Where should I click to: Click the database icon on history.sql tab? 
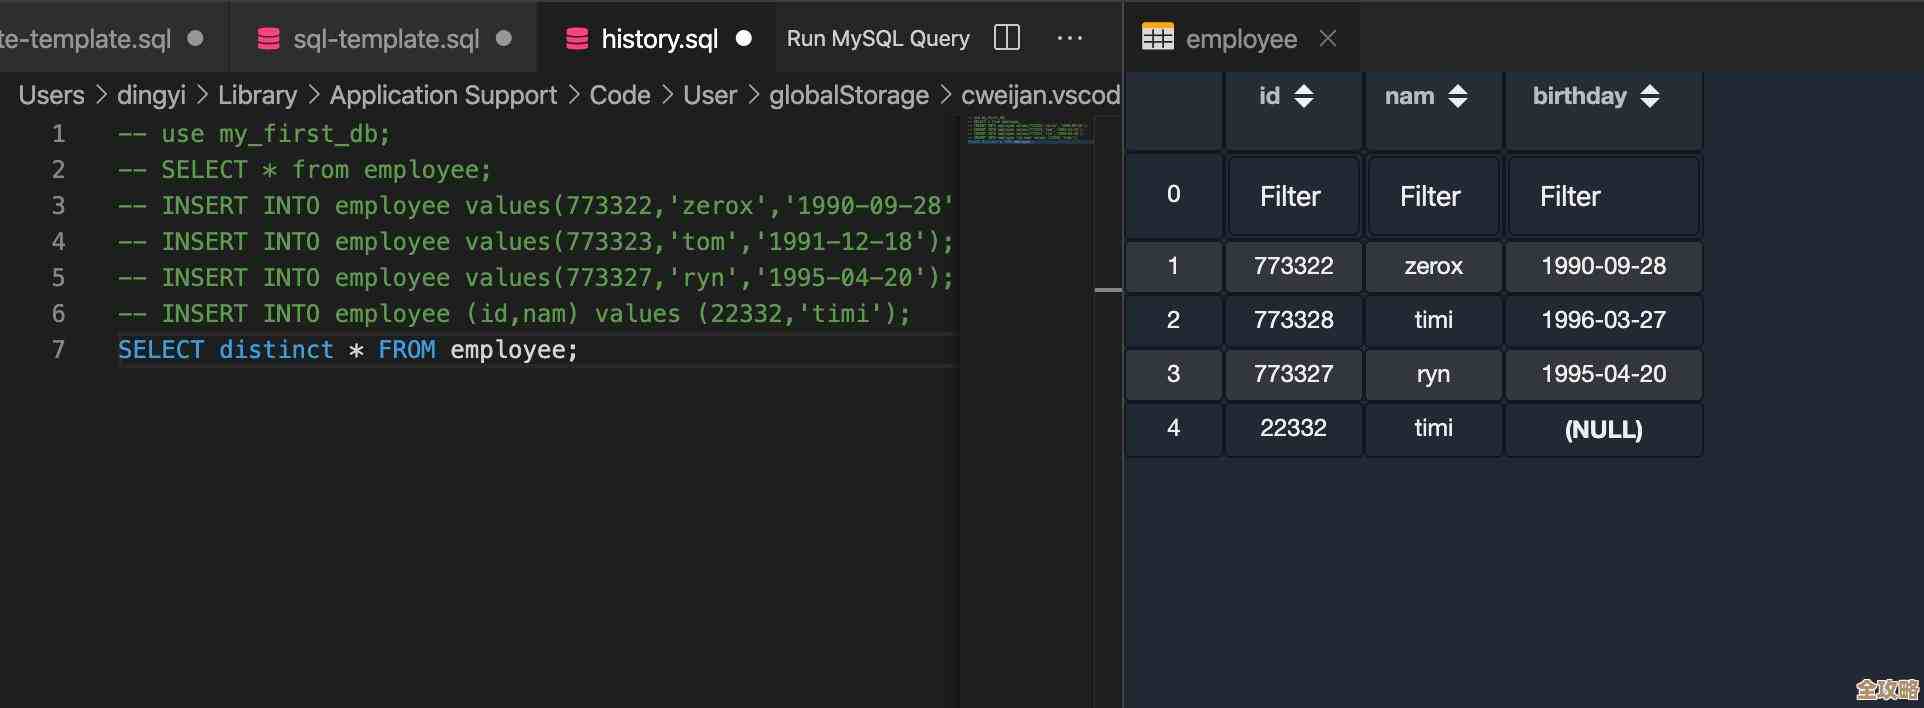pyautogui.click(x=577, y=39)
